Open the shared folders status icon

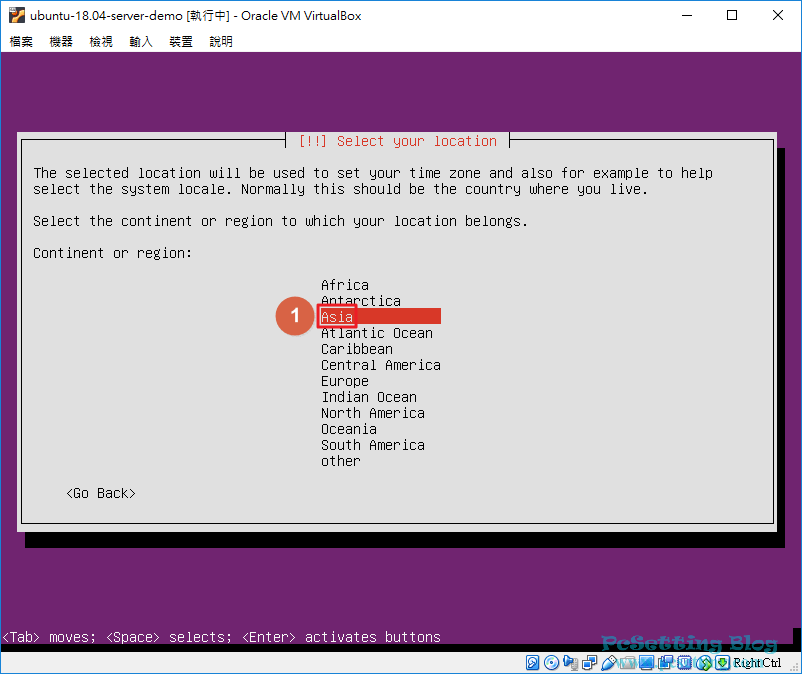[x=628, y=663]
